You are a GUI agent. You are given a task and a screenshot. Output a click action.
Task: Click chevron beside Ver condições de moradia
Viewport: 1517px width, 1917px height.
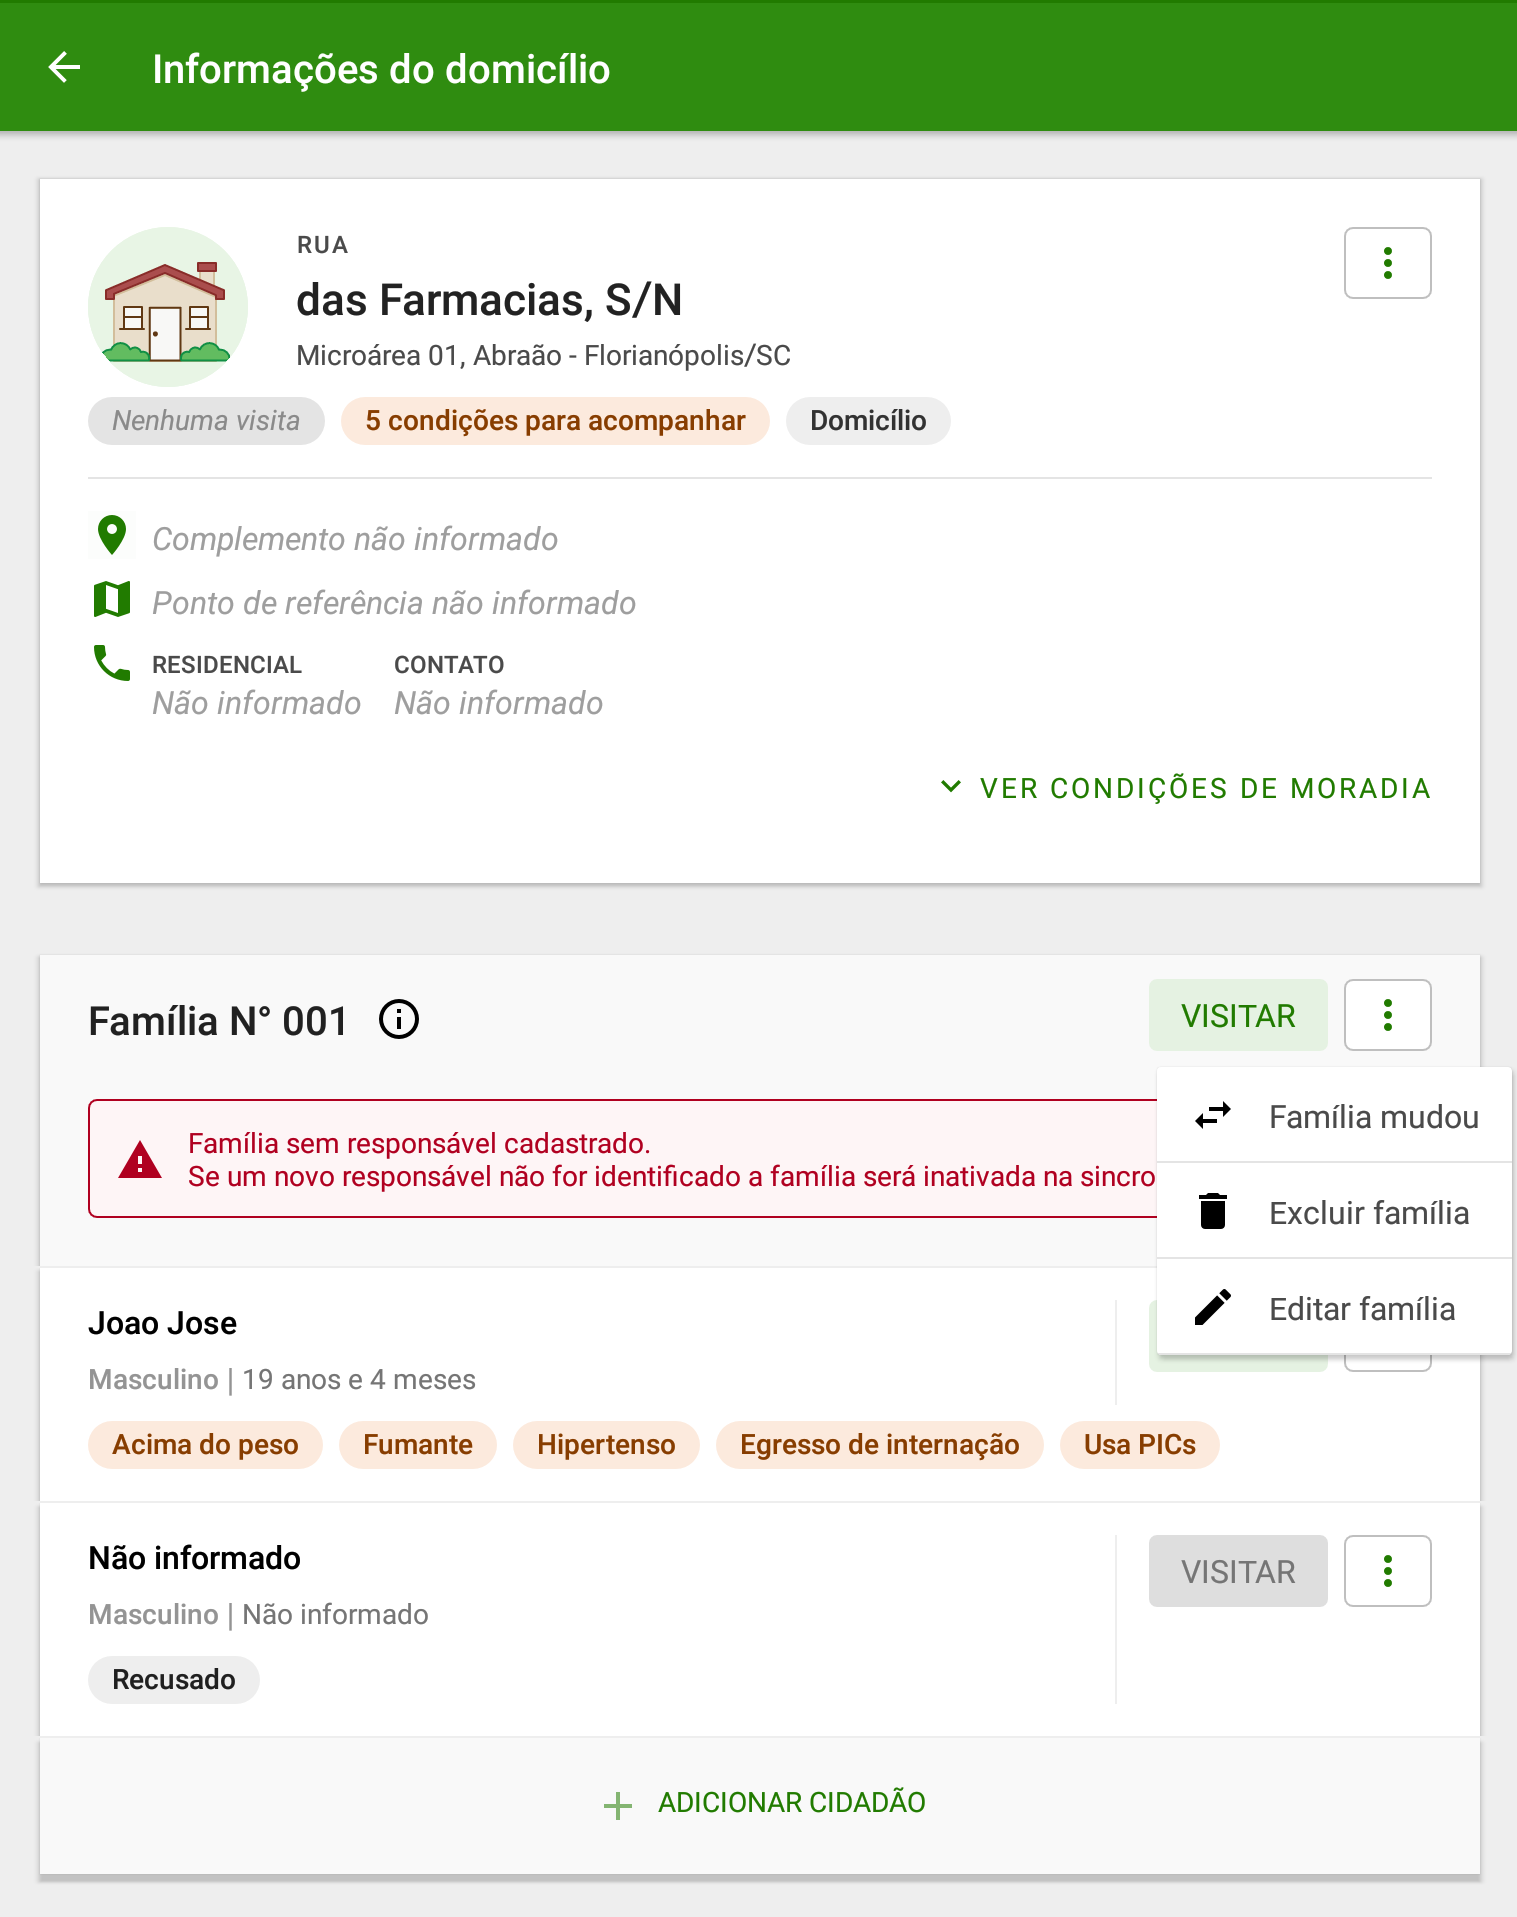coord(951,787)
